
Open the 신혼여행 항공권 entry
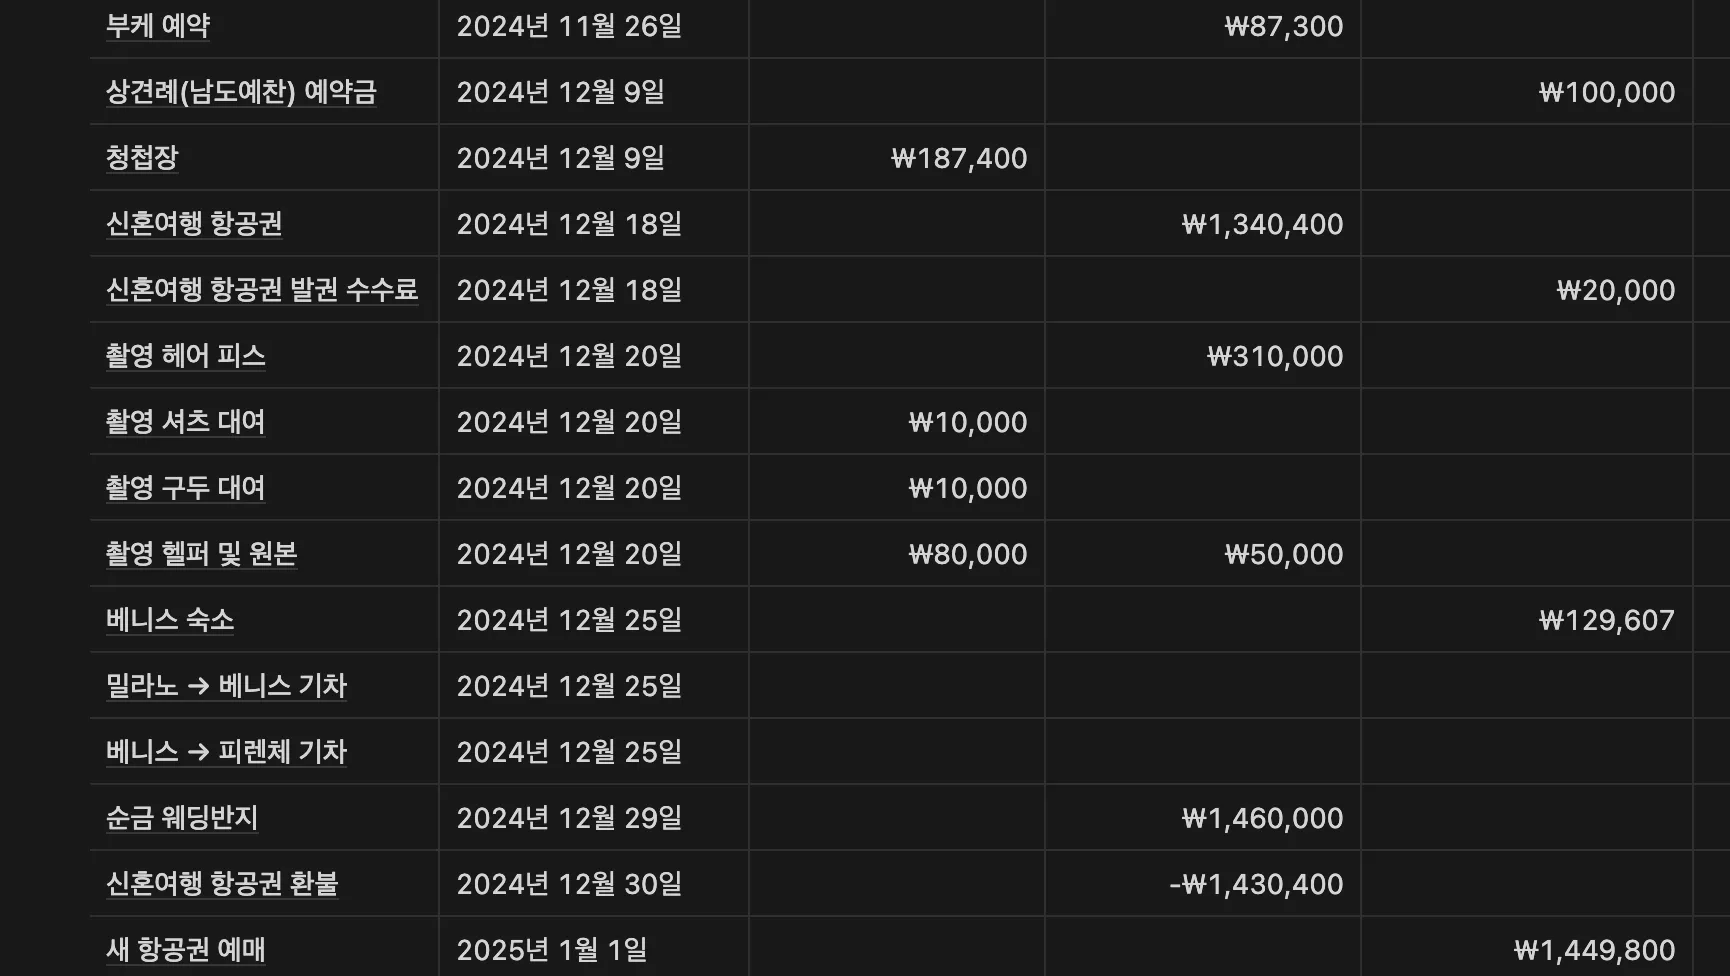[x=194, y=224]
